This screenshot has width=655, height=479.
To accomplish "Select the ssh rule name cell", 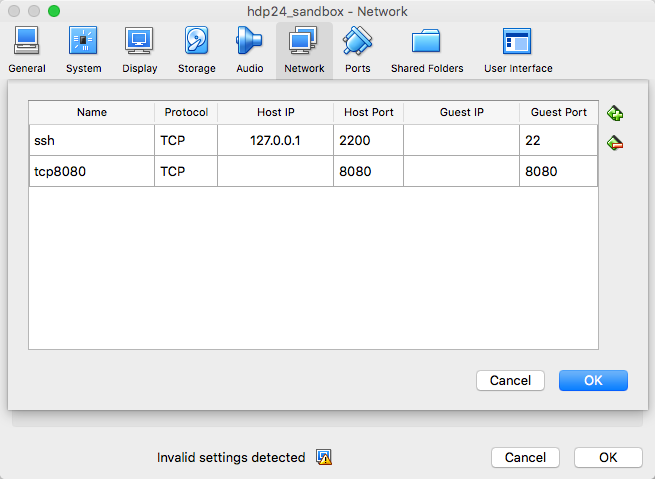I will click(x=91, y=141).
